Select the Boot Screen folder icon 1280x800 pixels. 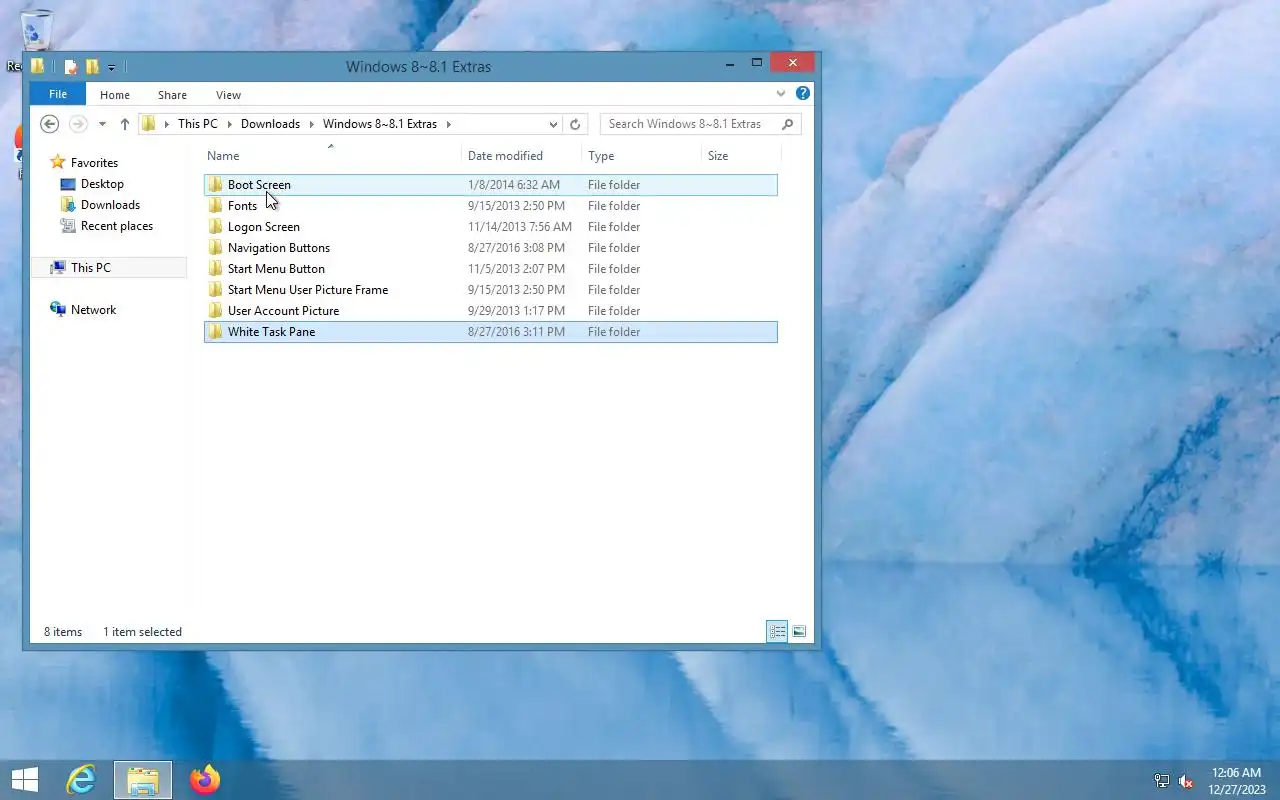[215, 184]
